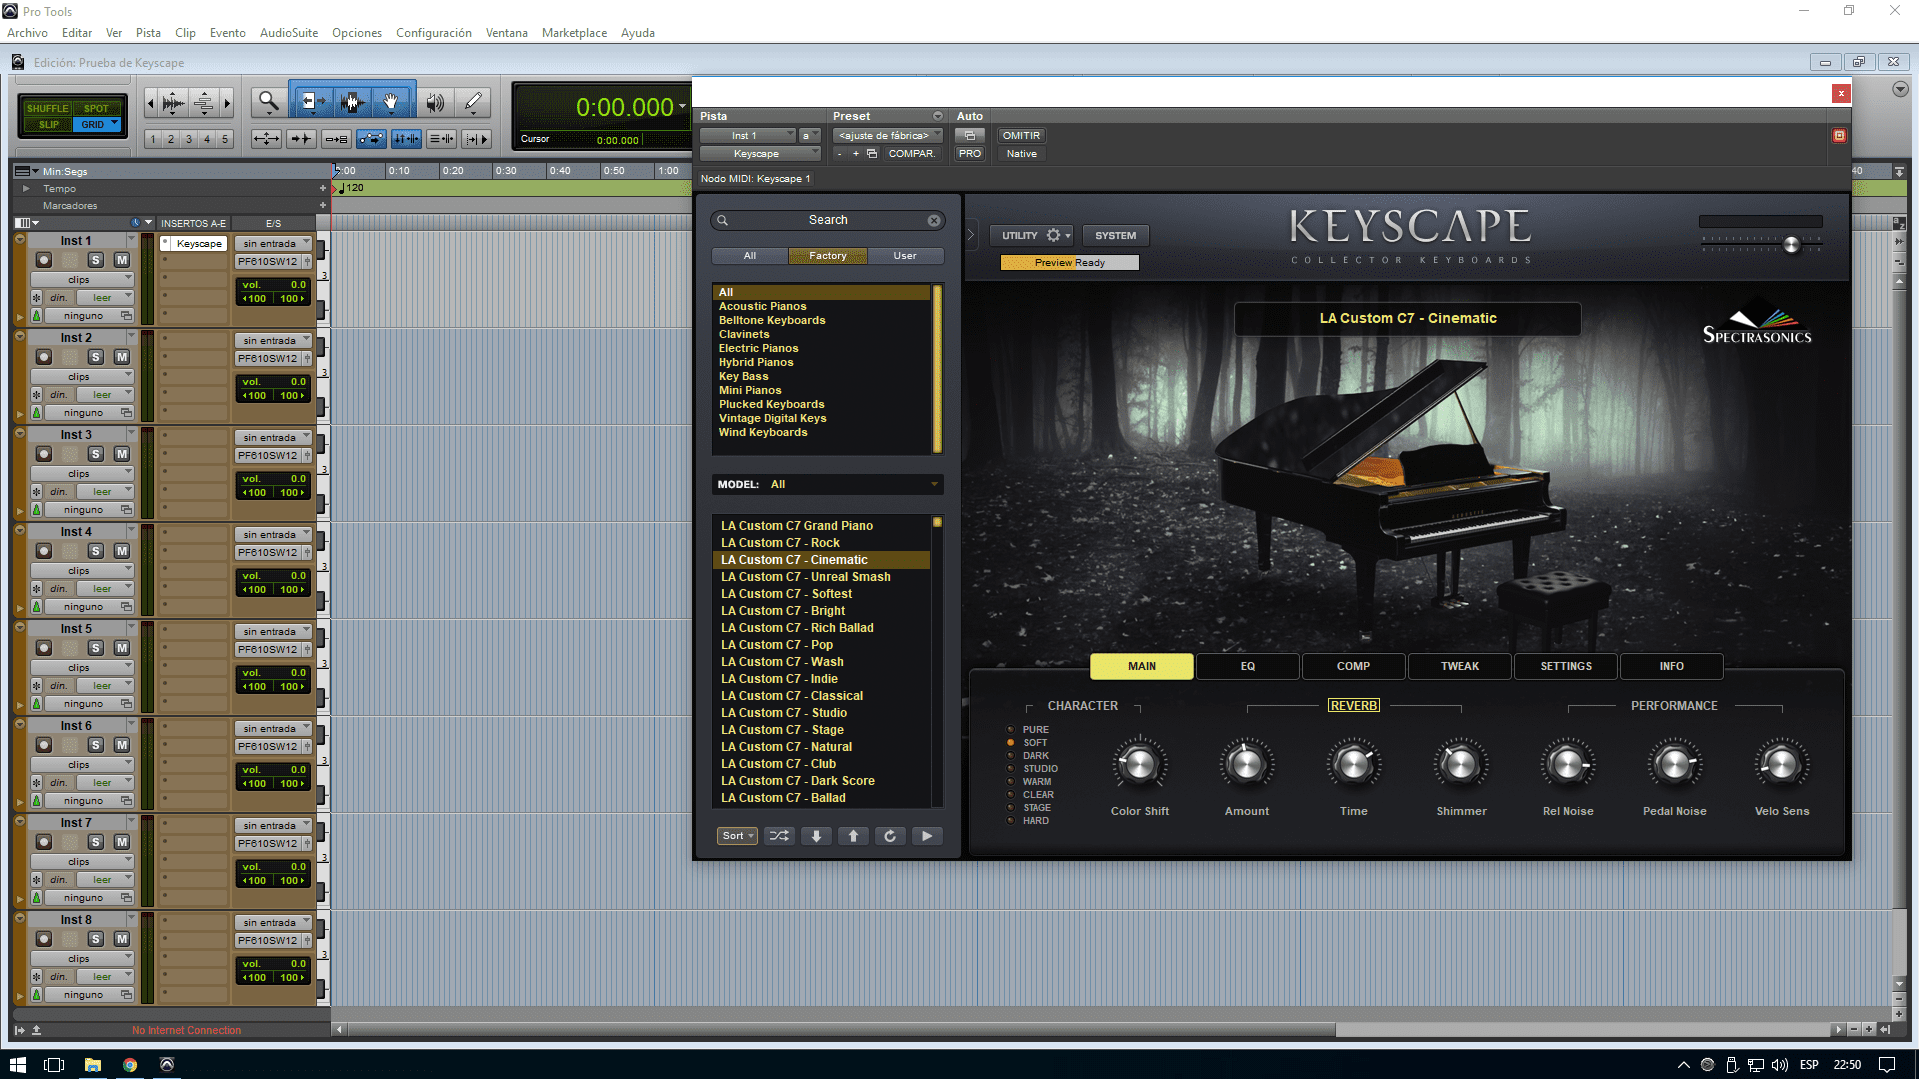Step to next preset with down arrow
This screenshot has width=1919, height=1079.
pyautogui.click(x=816, y=836)
